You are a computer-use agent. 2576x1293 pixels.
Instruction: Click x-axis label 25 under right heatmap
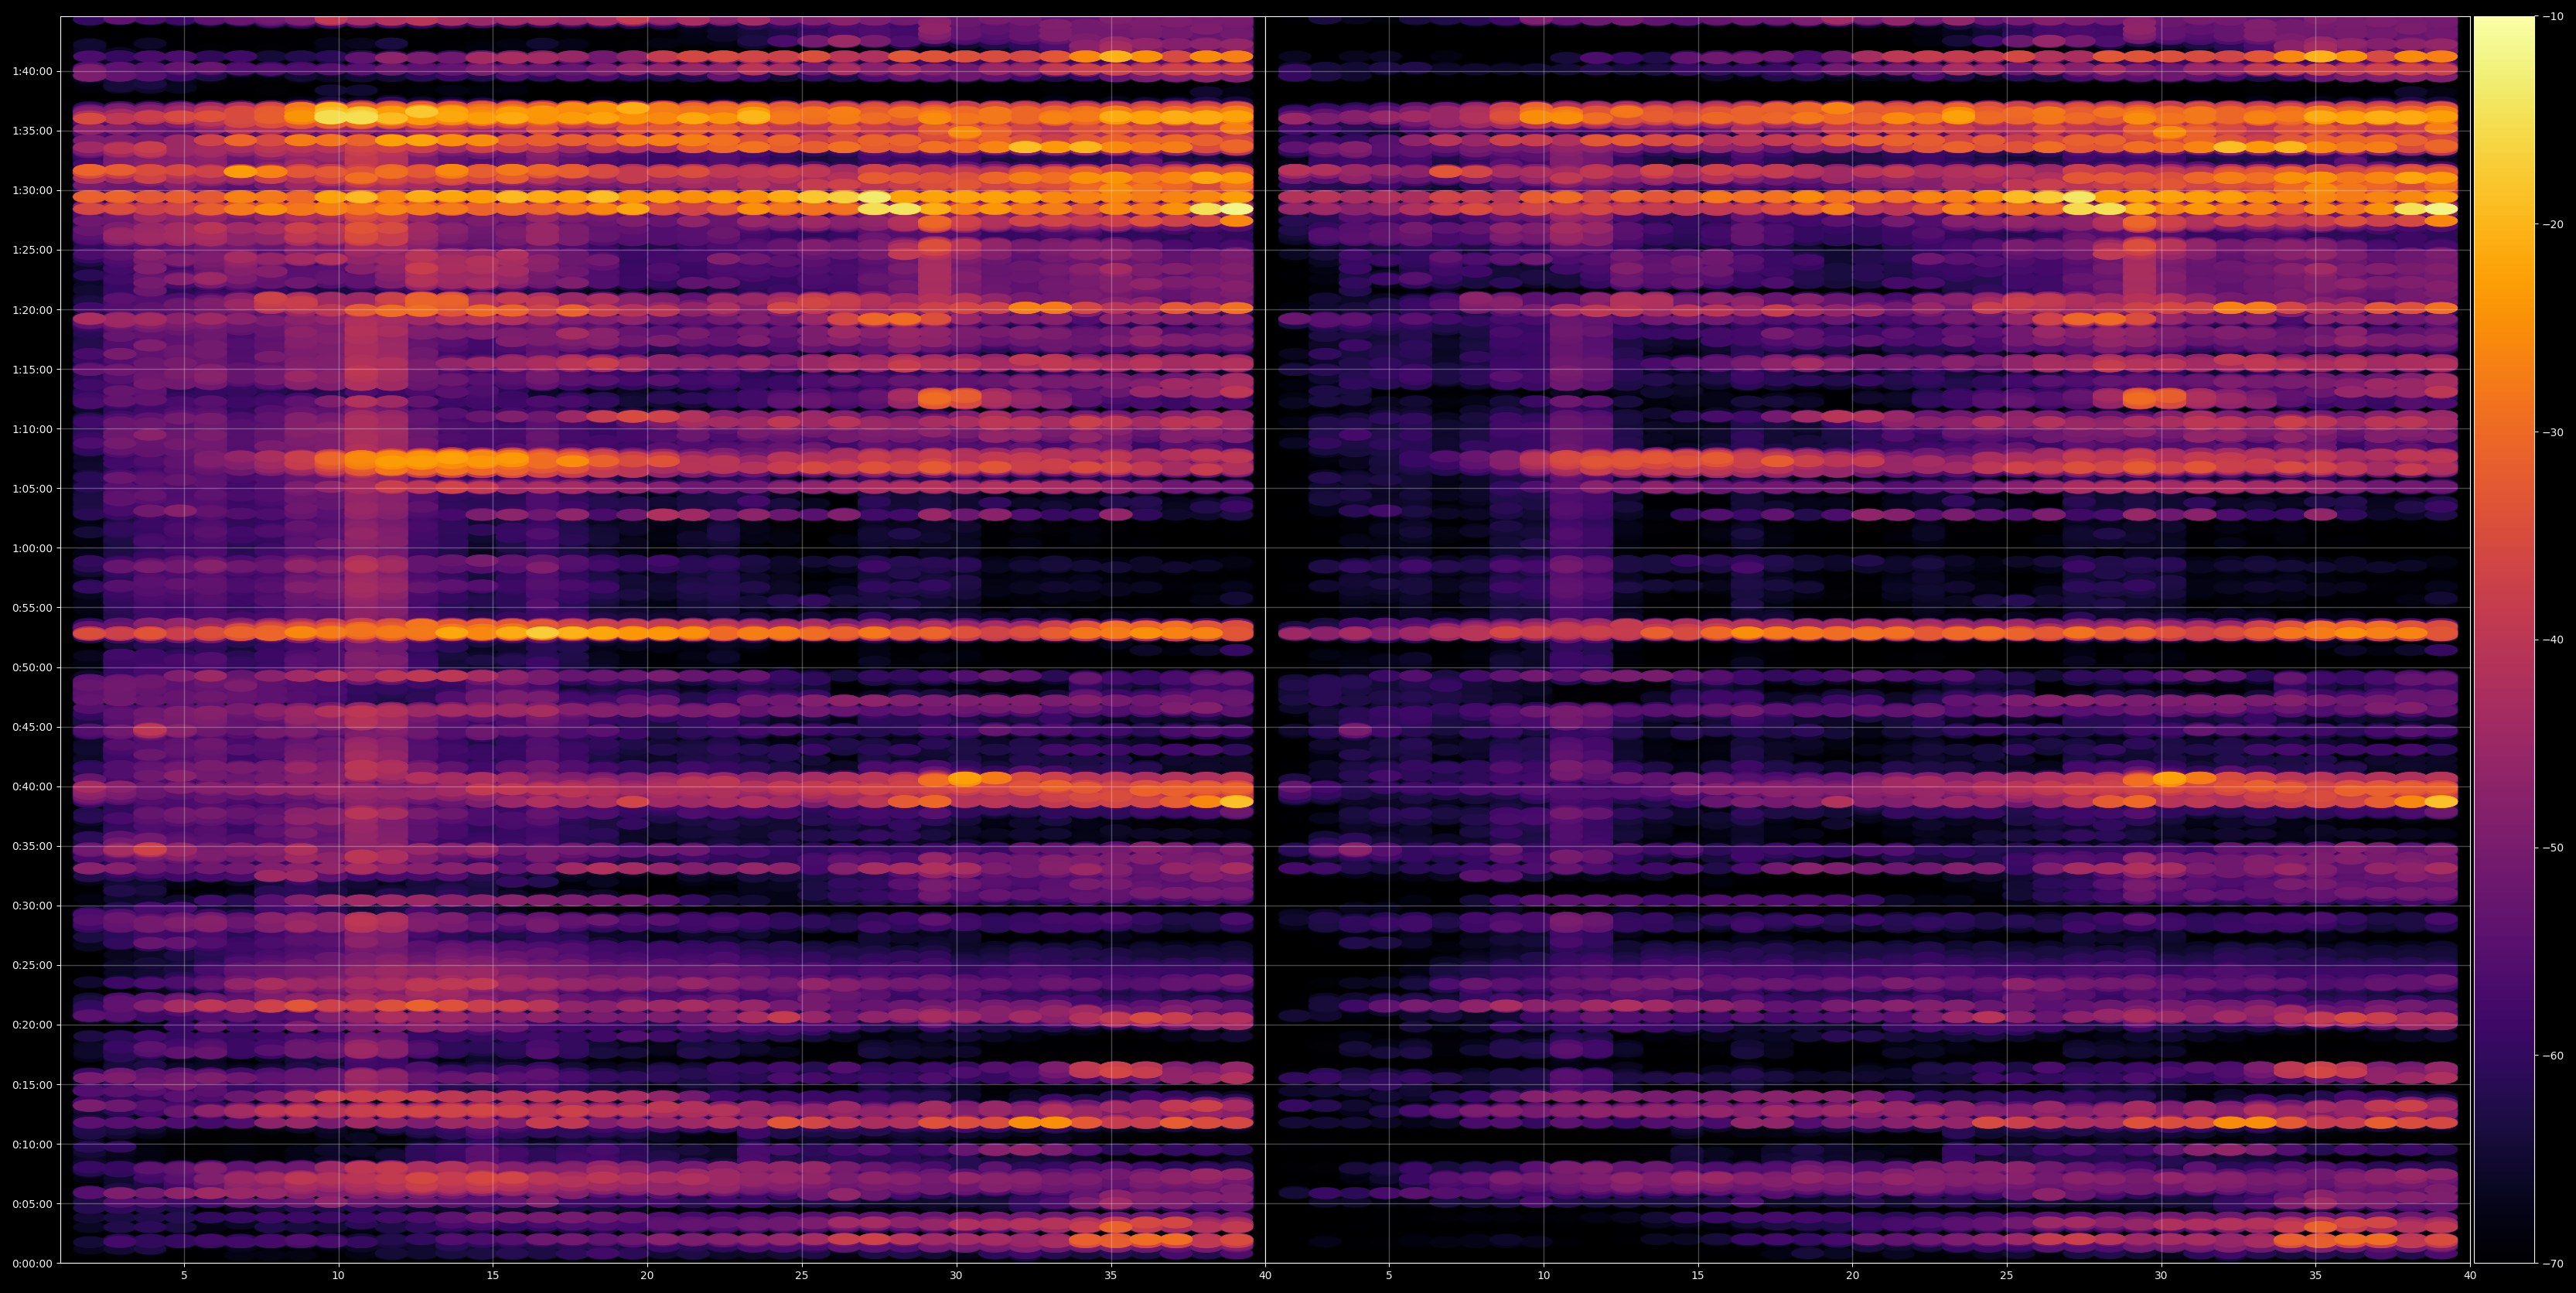(x=2007, y=1276)
